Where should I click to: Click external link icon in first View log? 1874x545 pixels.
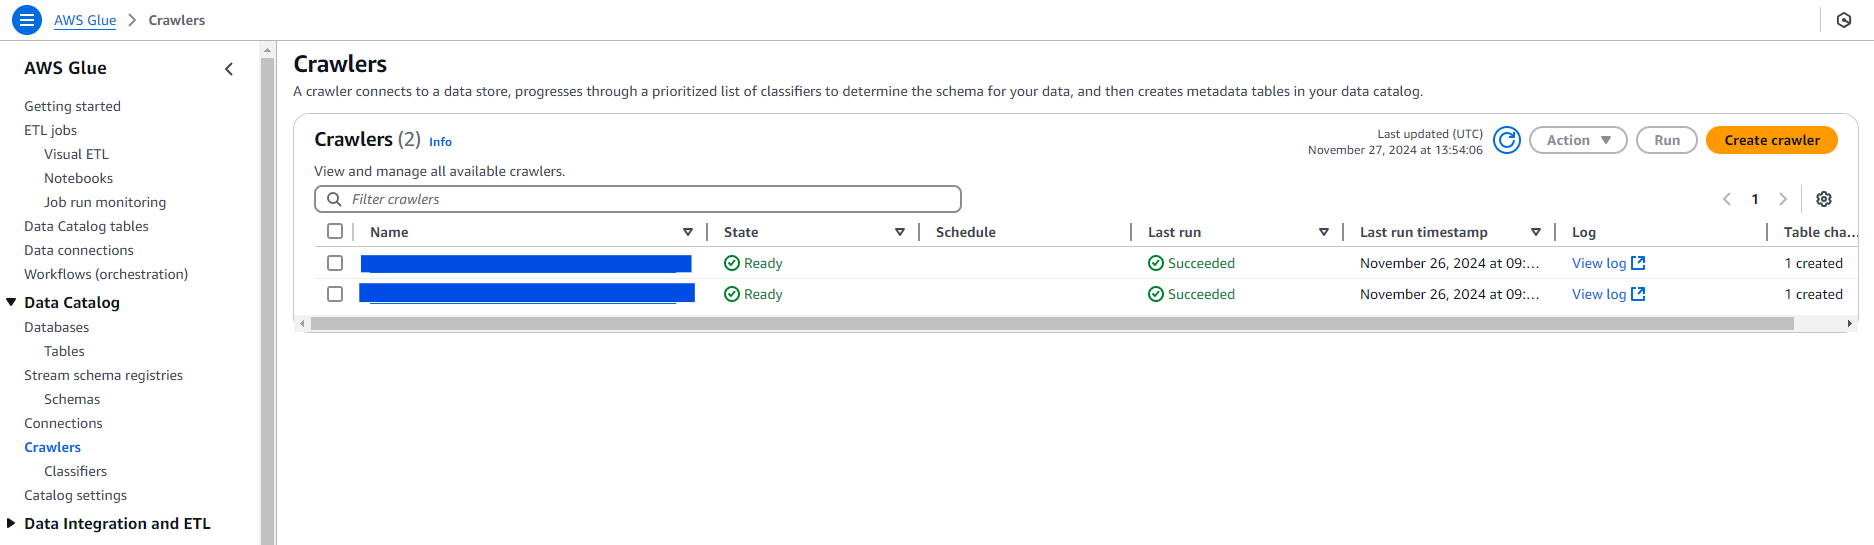1638,263
